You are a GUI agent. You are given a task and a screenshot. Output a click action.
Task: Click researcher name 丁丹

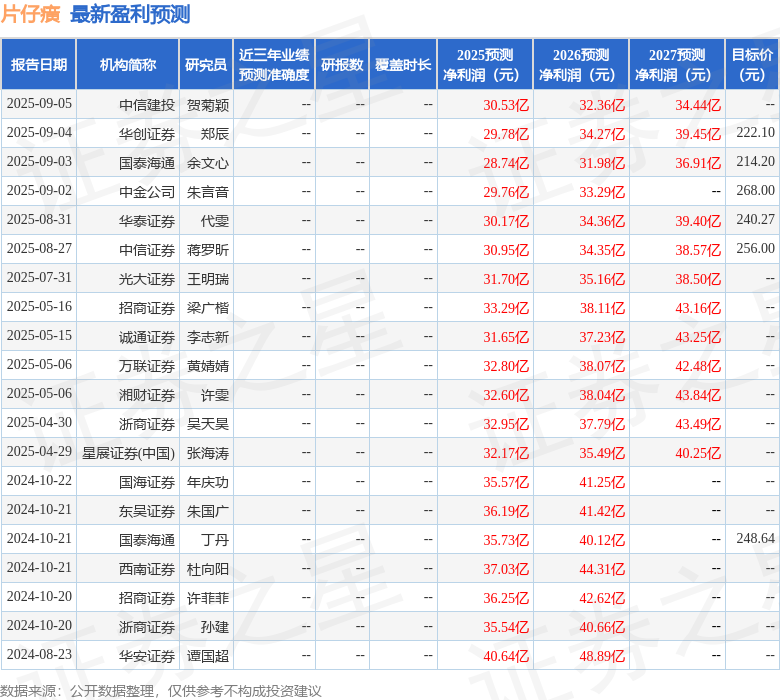(215, 540)
